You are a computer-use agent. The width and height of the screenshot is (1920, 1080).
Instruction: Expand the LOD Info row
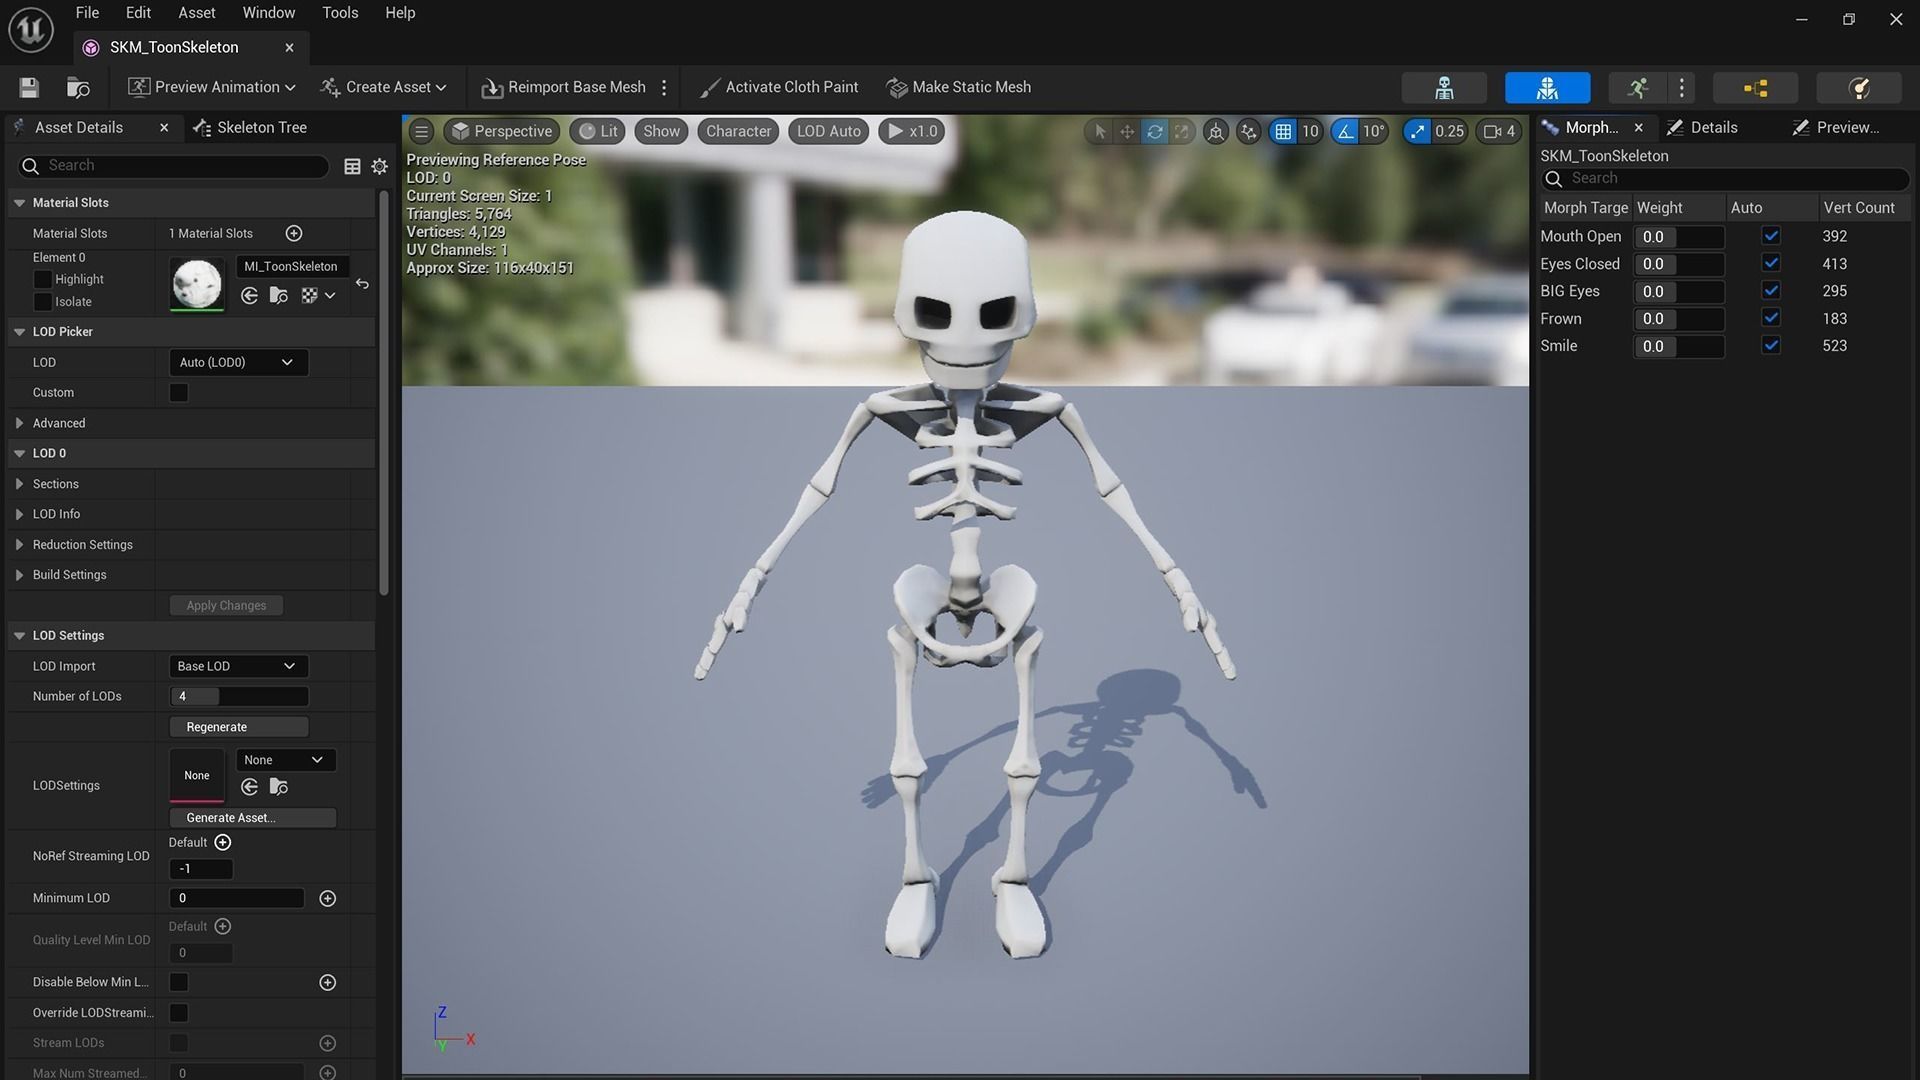click(19, 514)
